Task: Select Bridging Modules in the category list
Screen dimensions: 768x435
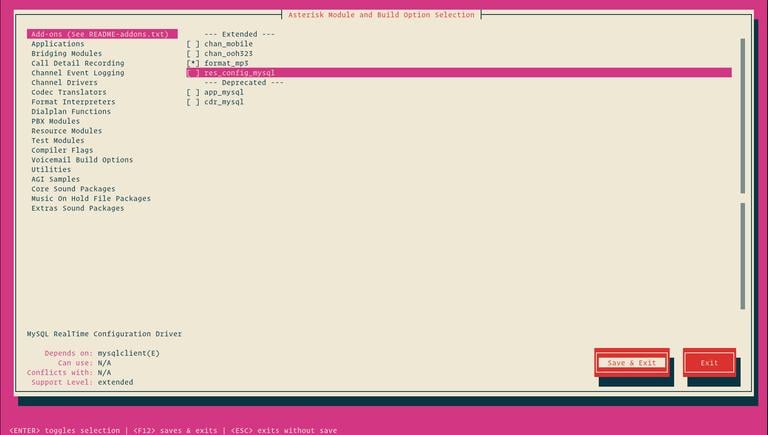Action: (66, 53)
